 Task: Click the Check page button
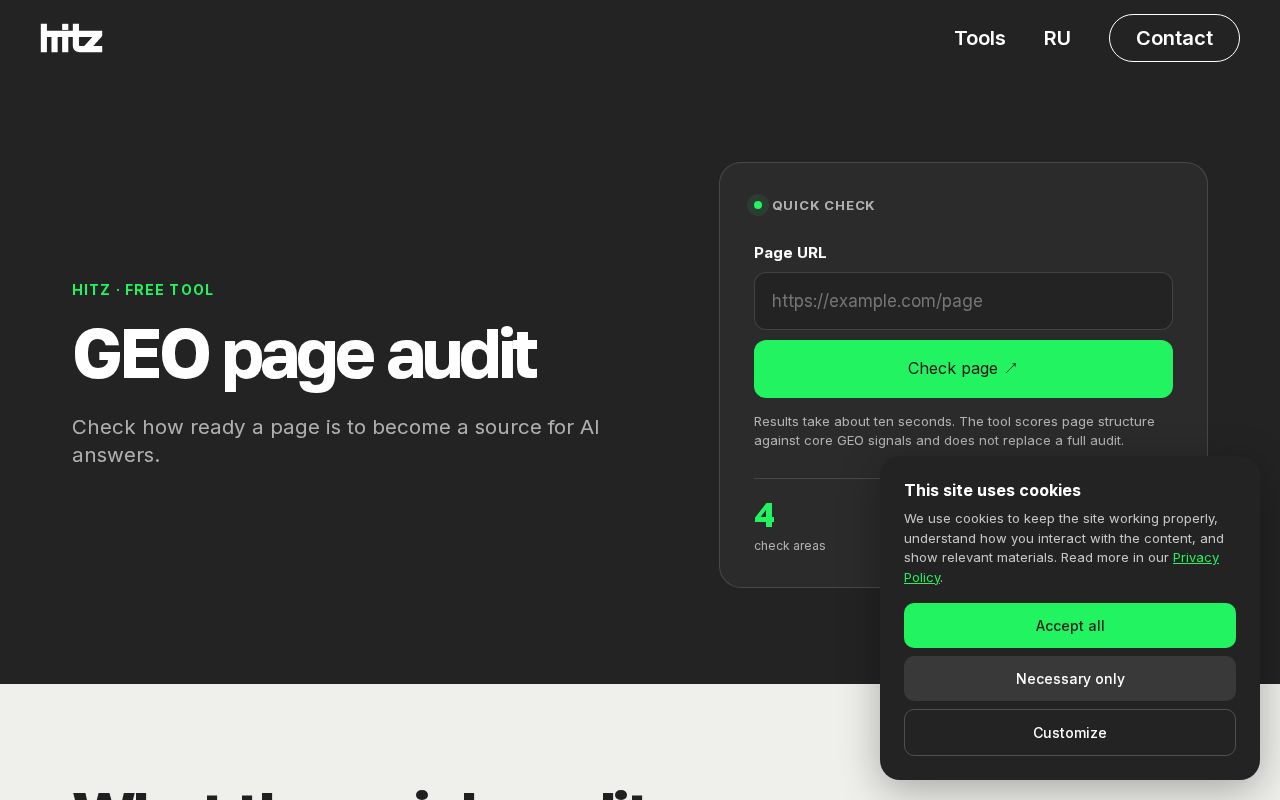click(963, 369)
